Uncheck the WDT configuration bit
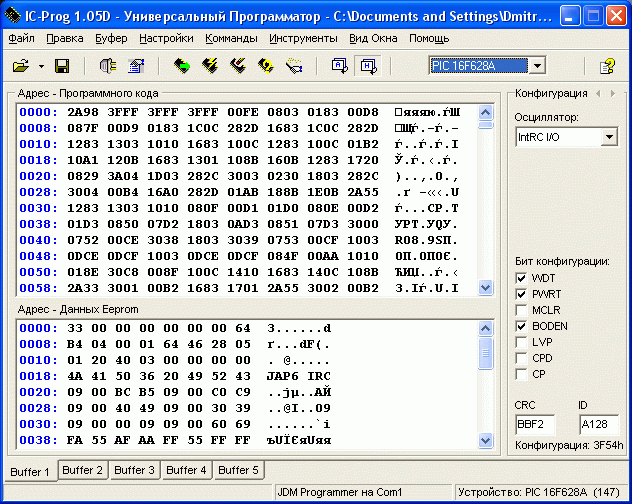The image size is (632, 504). [521, 278]
